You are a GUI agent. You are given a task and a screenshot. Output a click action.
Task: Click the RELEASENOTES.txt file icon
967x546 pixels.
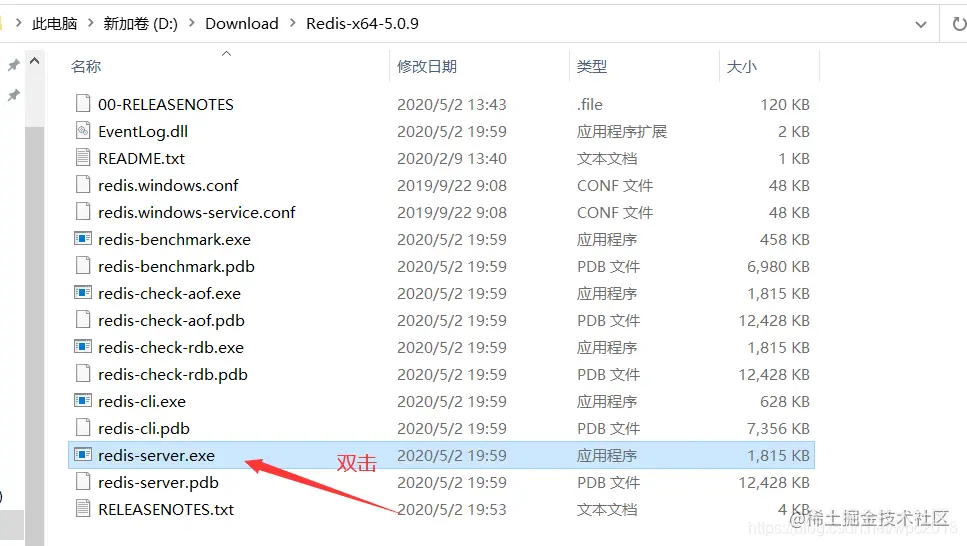coord(83,509)
